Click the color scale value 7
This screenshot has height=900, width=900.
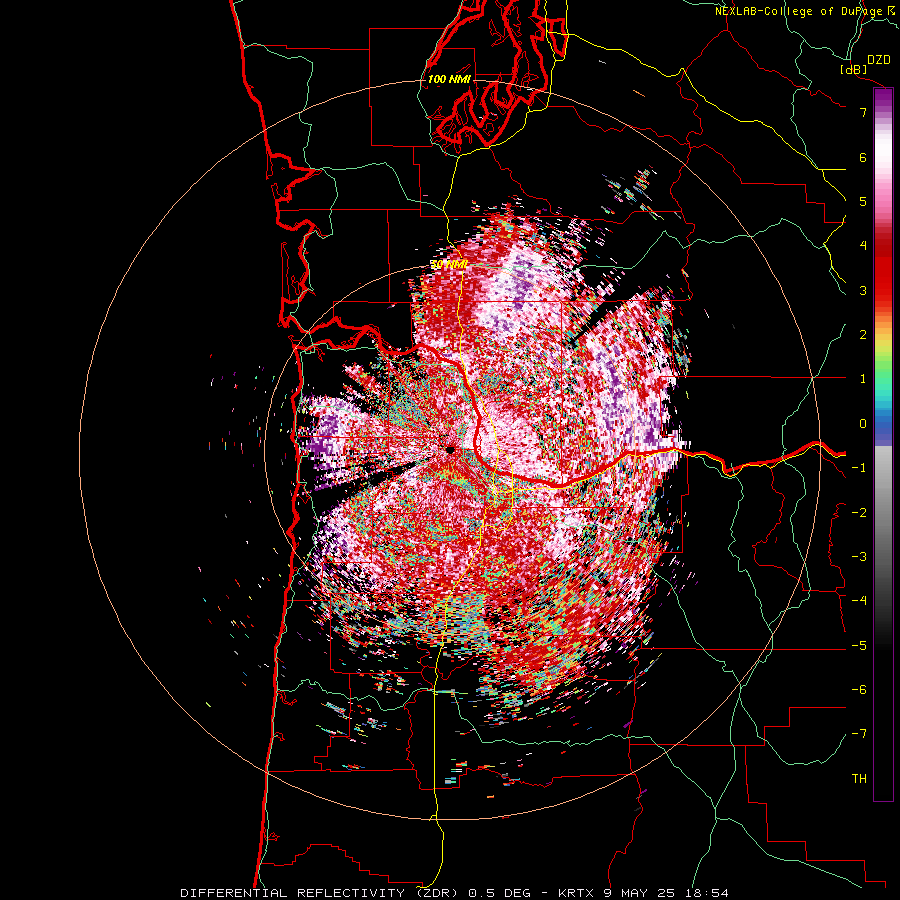click(863, 112)
